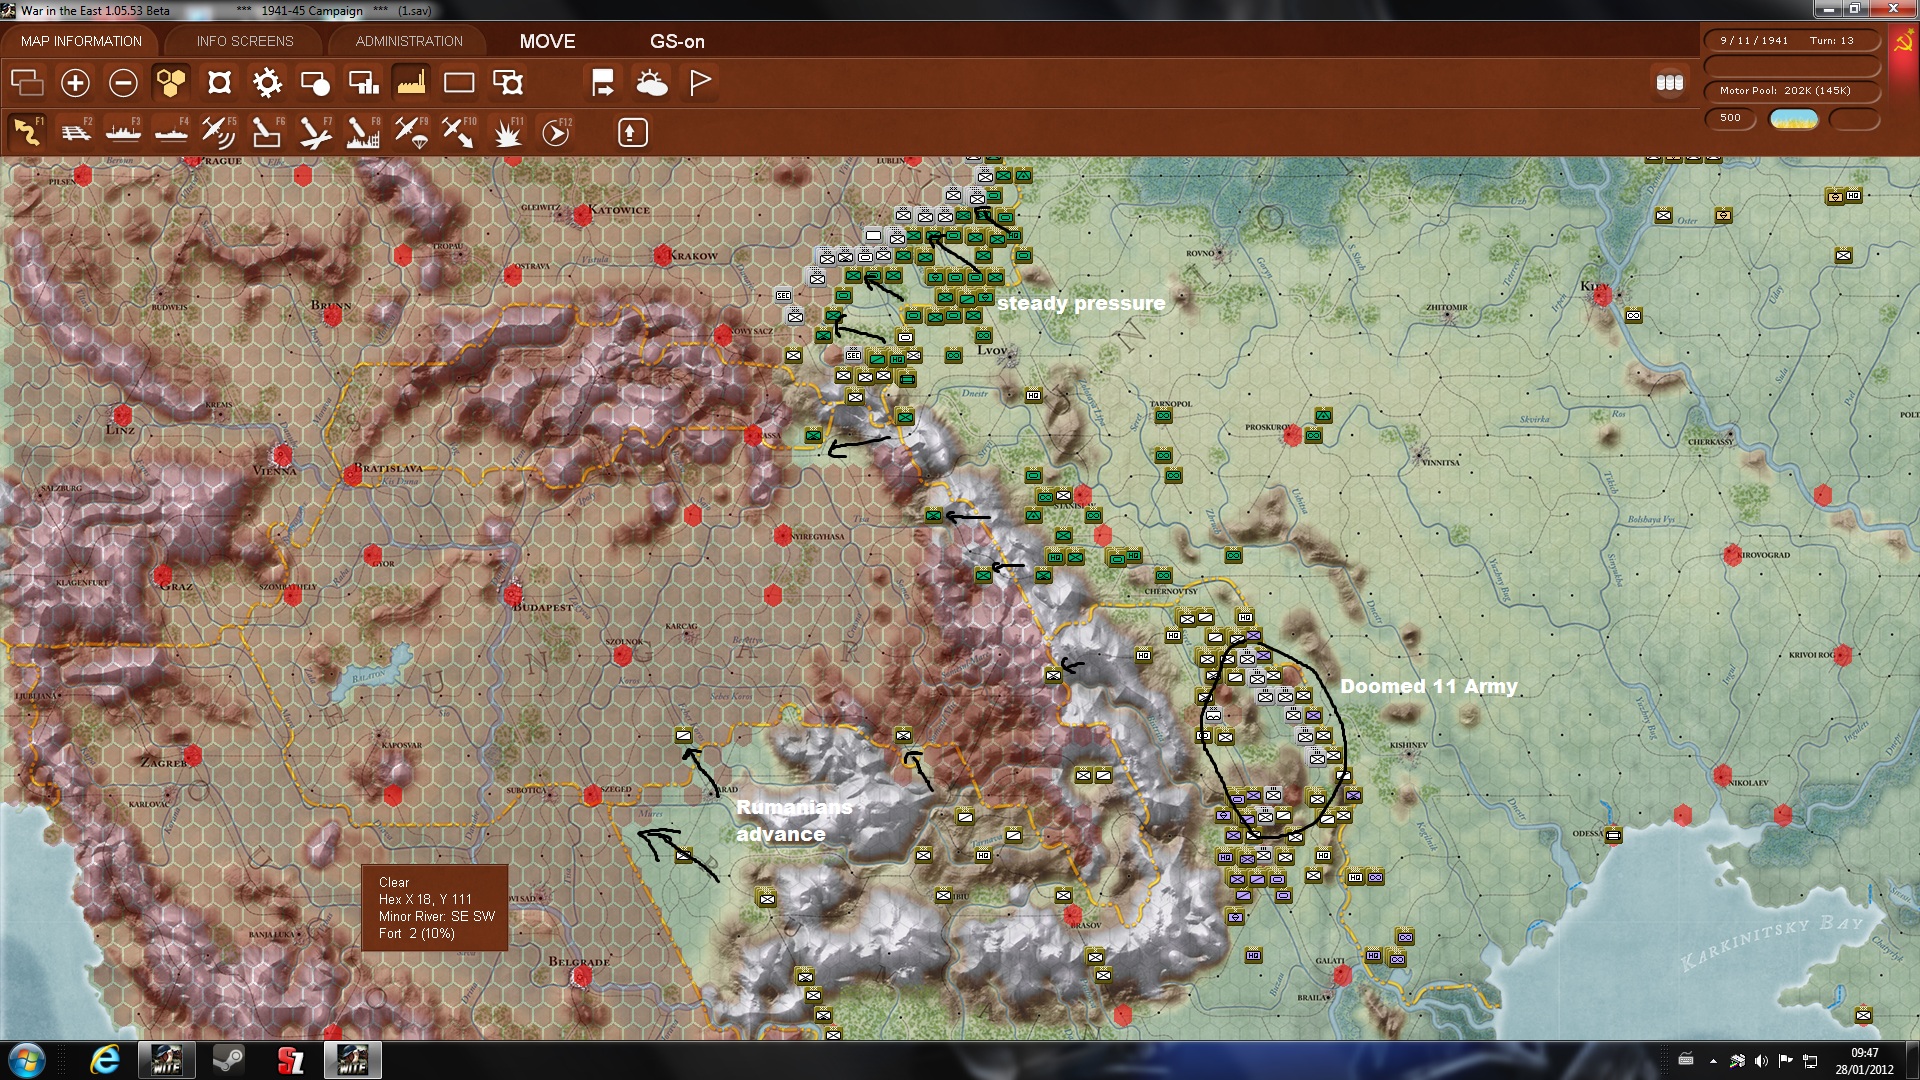Select the F2 Rail Move mode
This screenshot has height=1080, width=1920.
pyautogui.click(x=75, y=131)
